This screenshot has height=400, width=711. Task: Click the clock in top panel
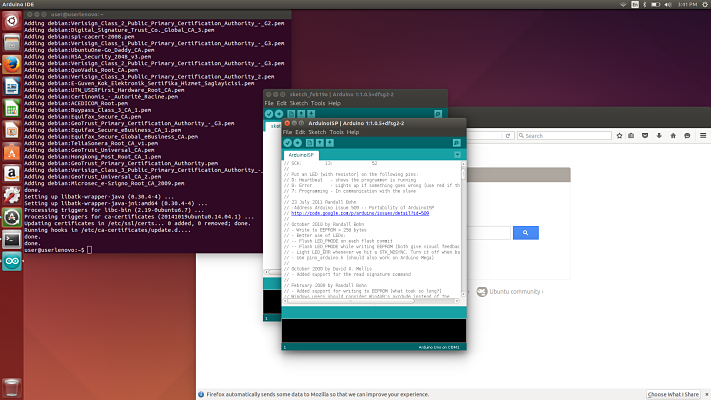click(x=687, y=4)
